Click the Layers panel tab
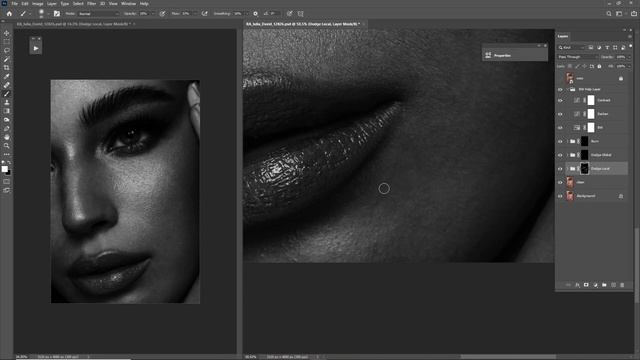Screen dimensions: 640x360 [563, 36]
